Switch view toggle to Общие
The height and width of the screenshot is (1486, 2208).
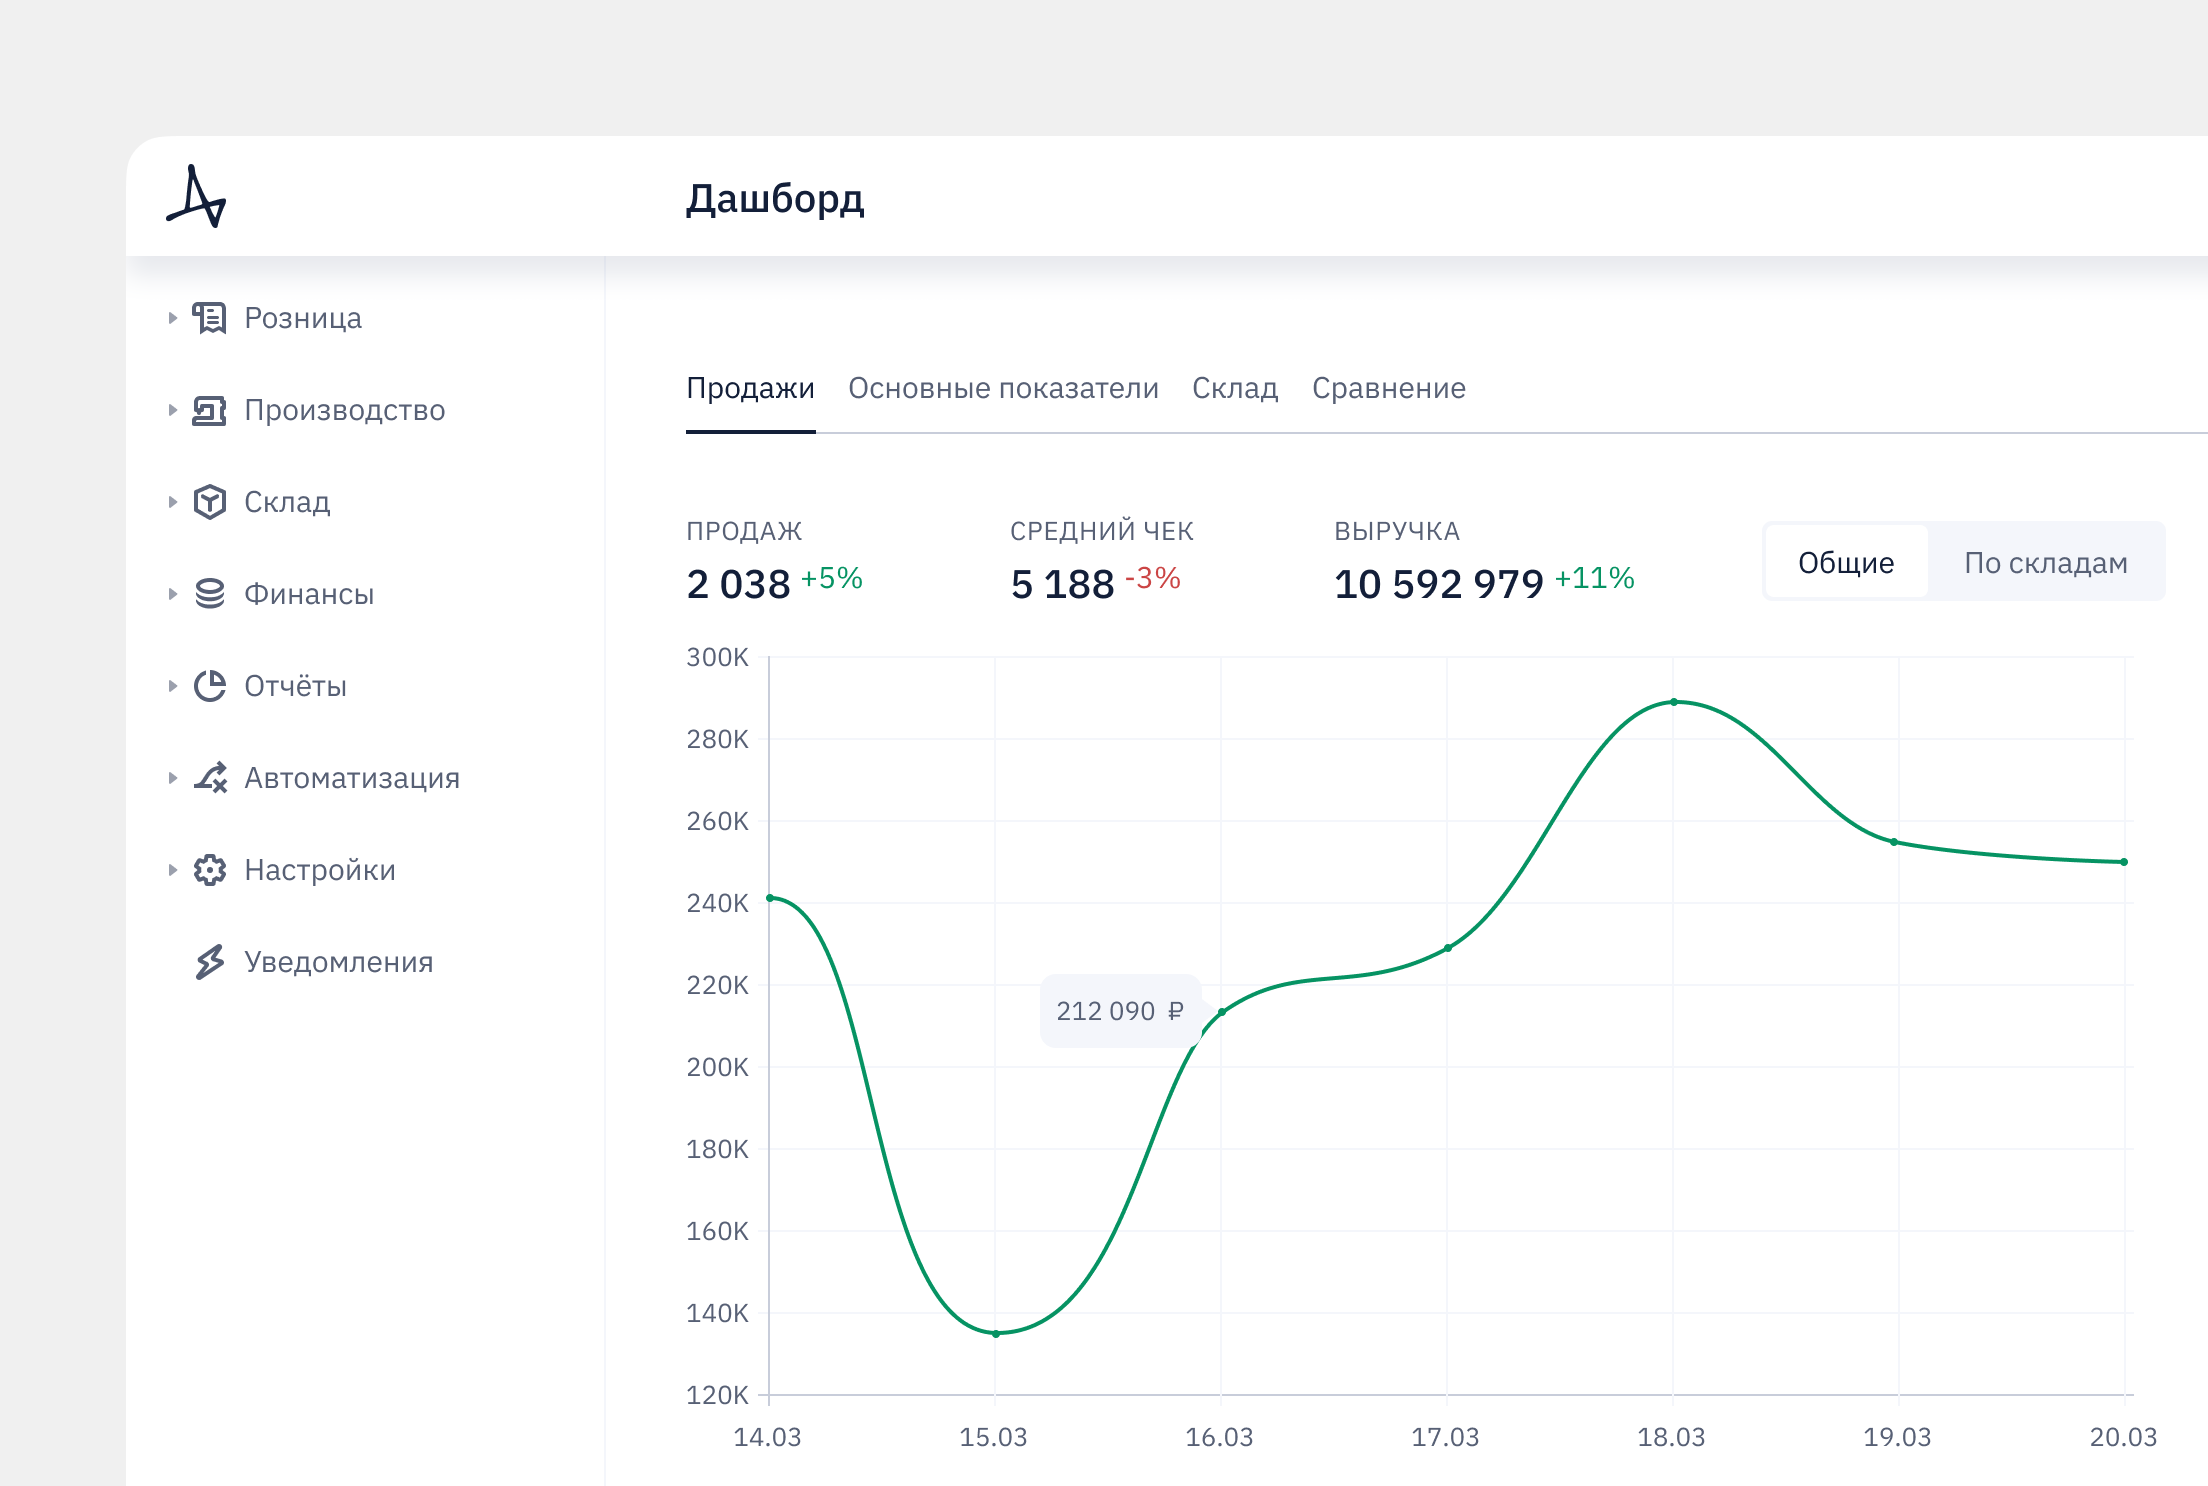tap(1846, 562)
